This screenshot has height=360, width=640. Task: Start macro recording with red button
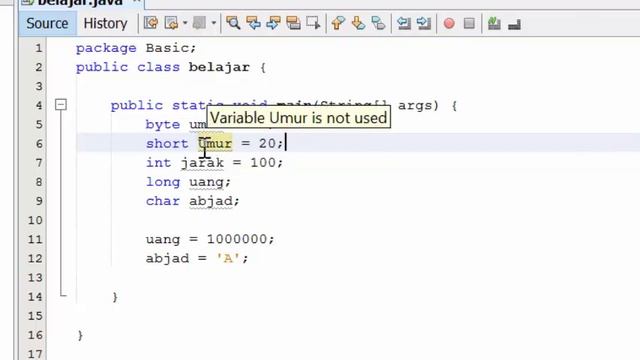[449, 23]
